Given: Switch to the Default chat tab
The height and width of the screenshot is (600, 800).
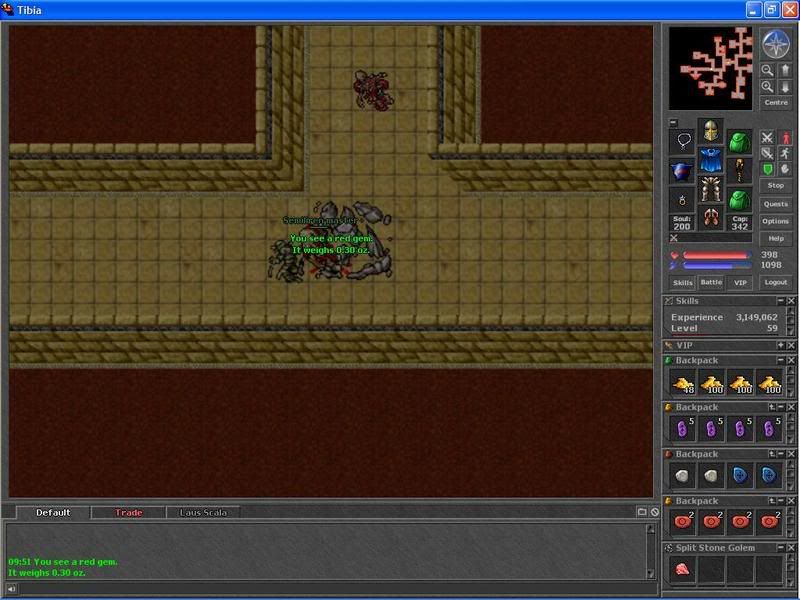Looking at the screenshot, I should pos(53,513).
